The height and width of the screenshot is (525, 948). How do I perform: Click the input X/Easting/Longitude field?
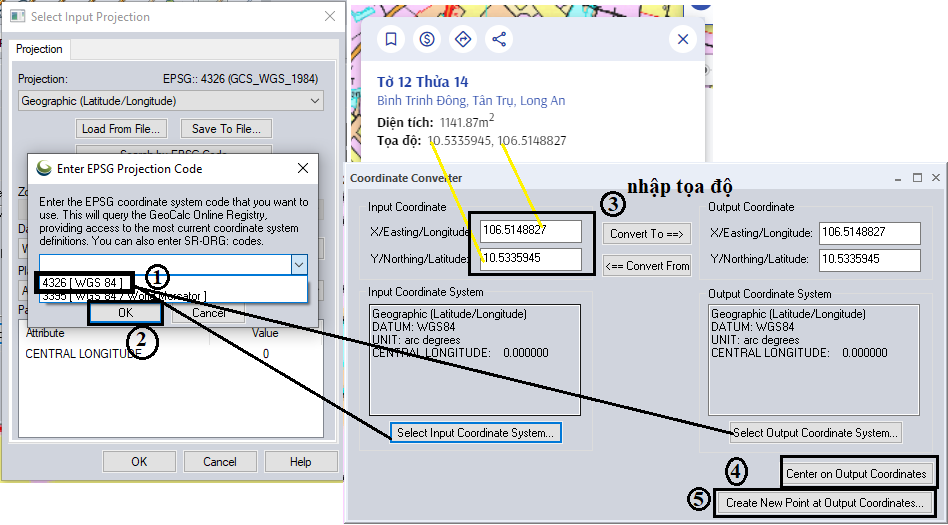[530, 231]
